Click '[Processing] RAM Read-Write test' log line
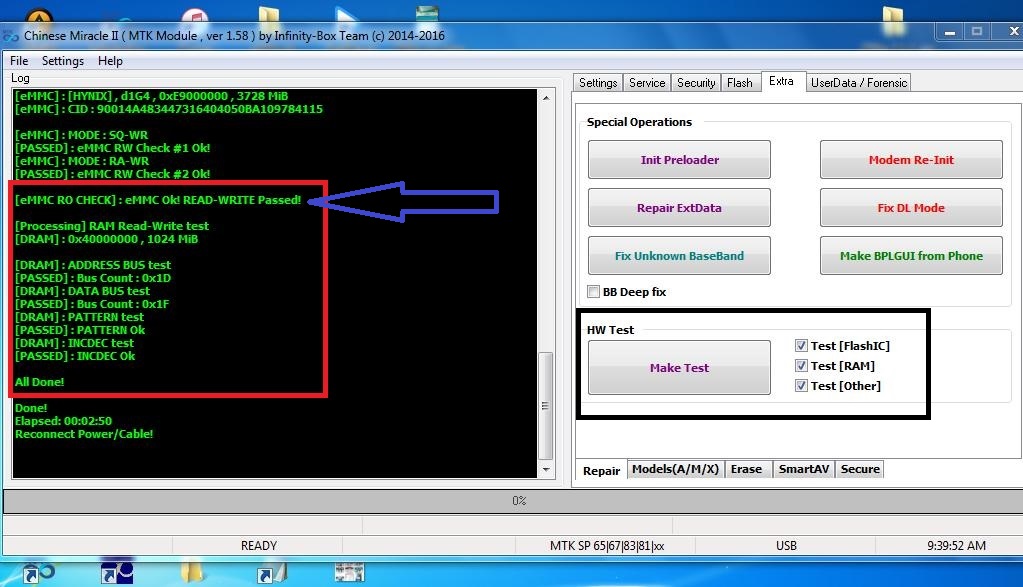 pyautogui.click(x=112, y=226)
